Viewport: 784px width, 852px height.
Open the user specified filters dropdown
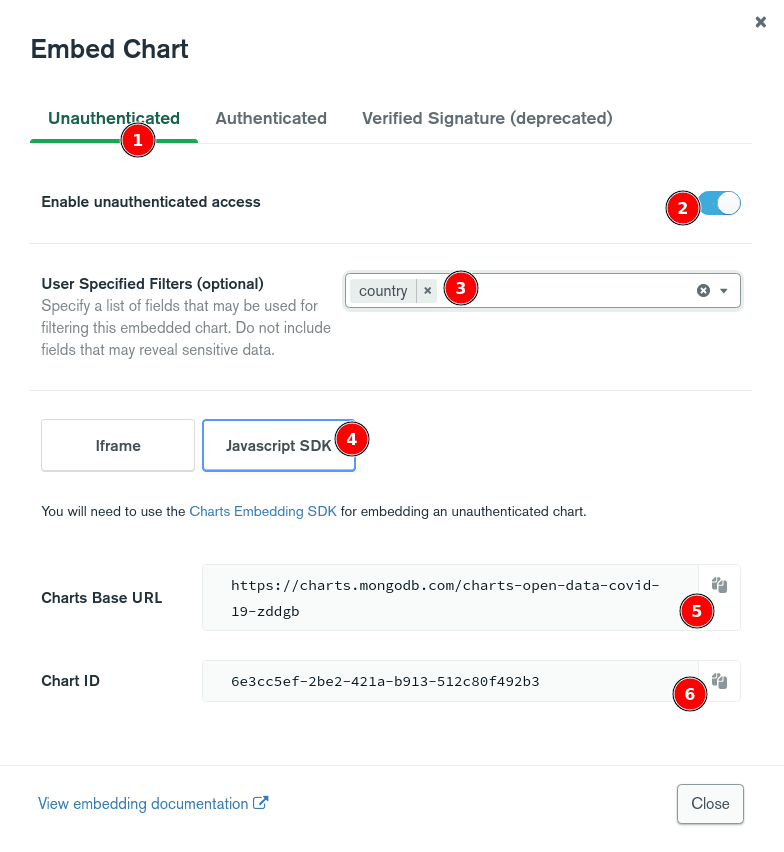(725, 290)
